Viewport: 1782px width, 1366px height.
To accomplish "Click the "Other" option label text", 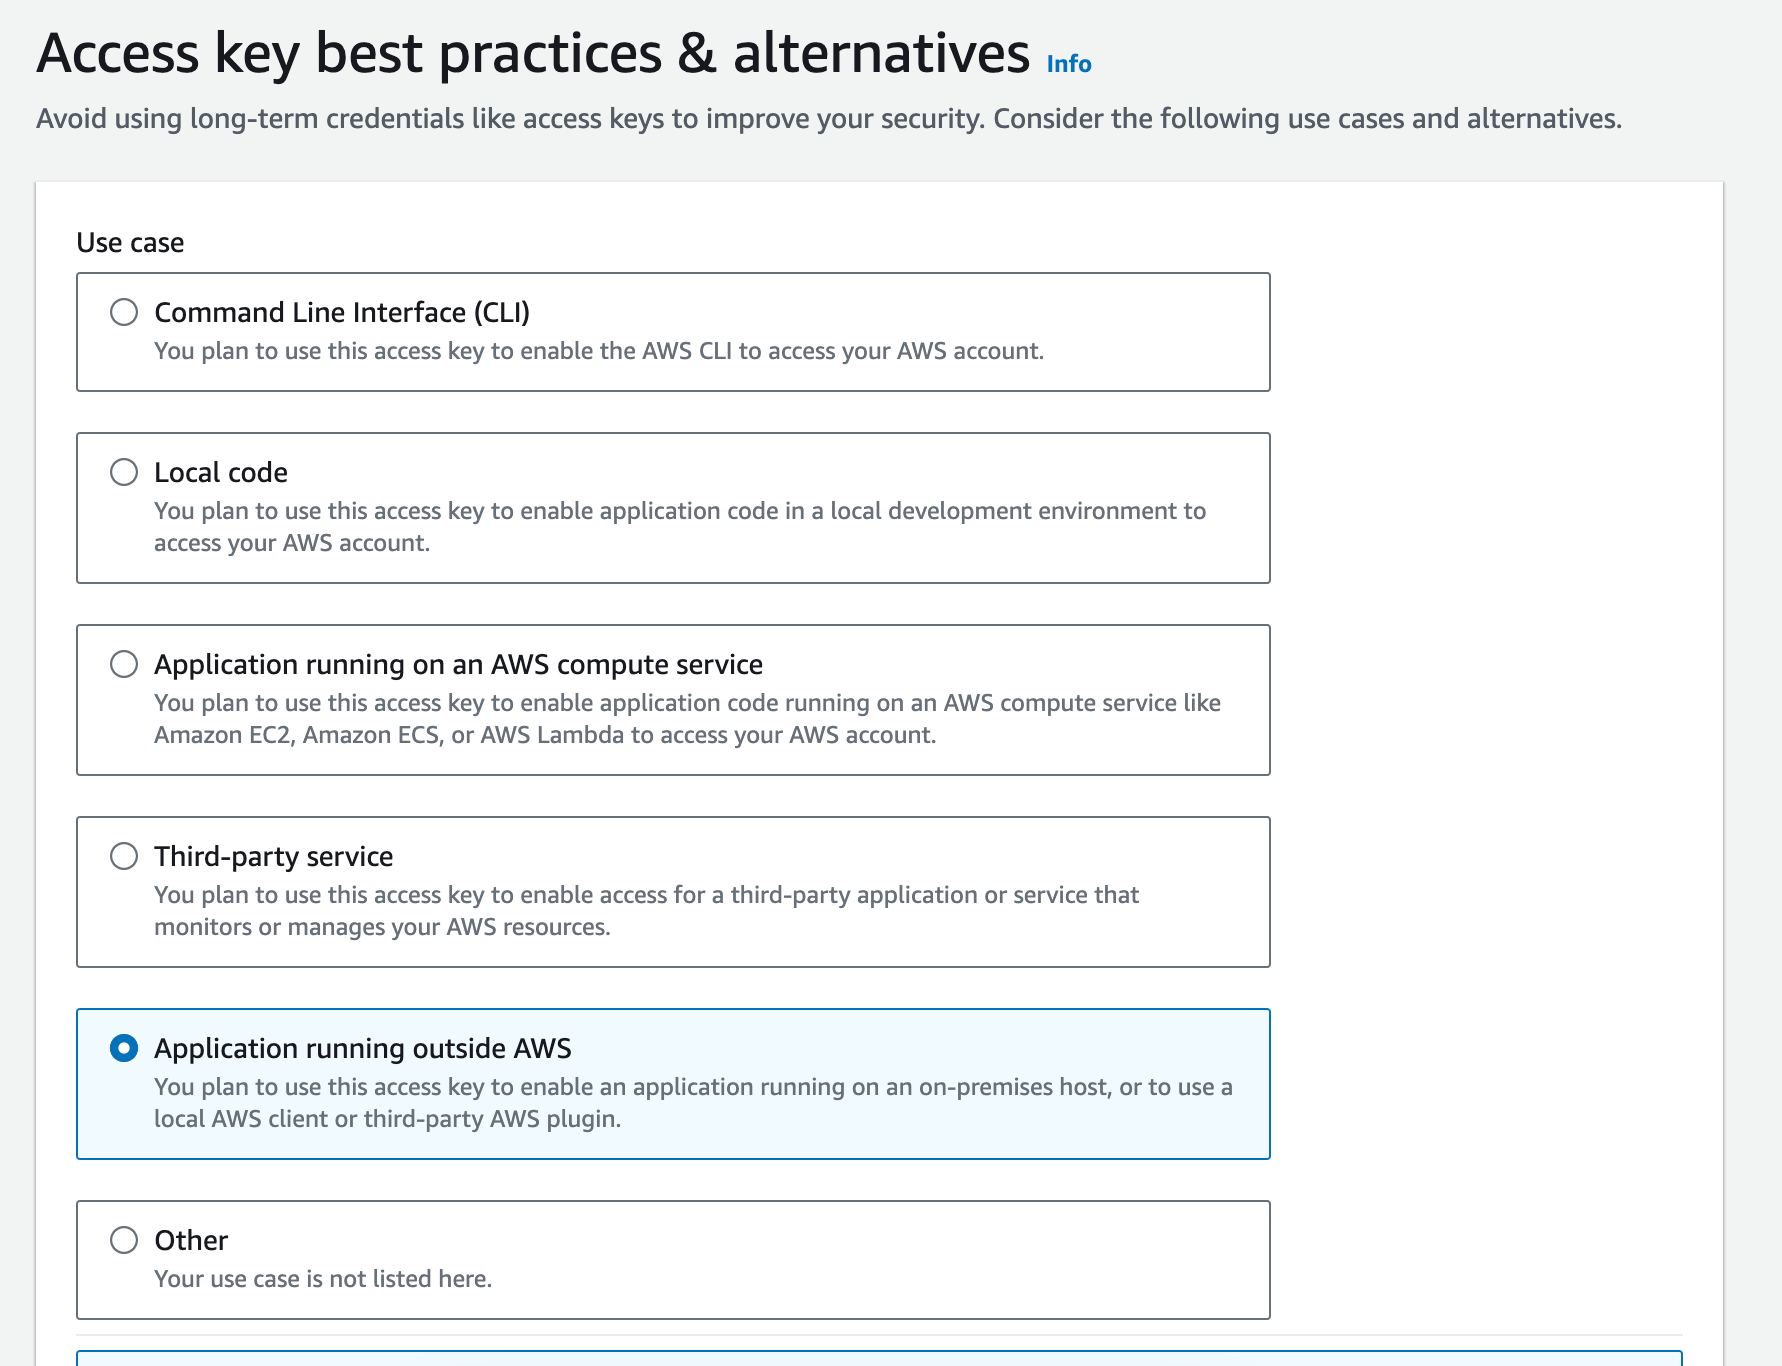I will (191, 1240).
